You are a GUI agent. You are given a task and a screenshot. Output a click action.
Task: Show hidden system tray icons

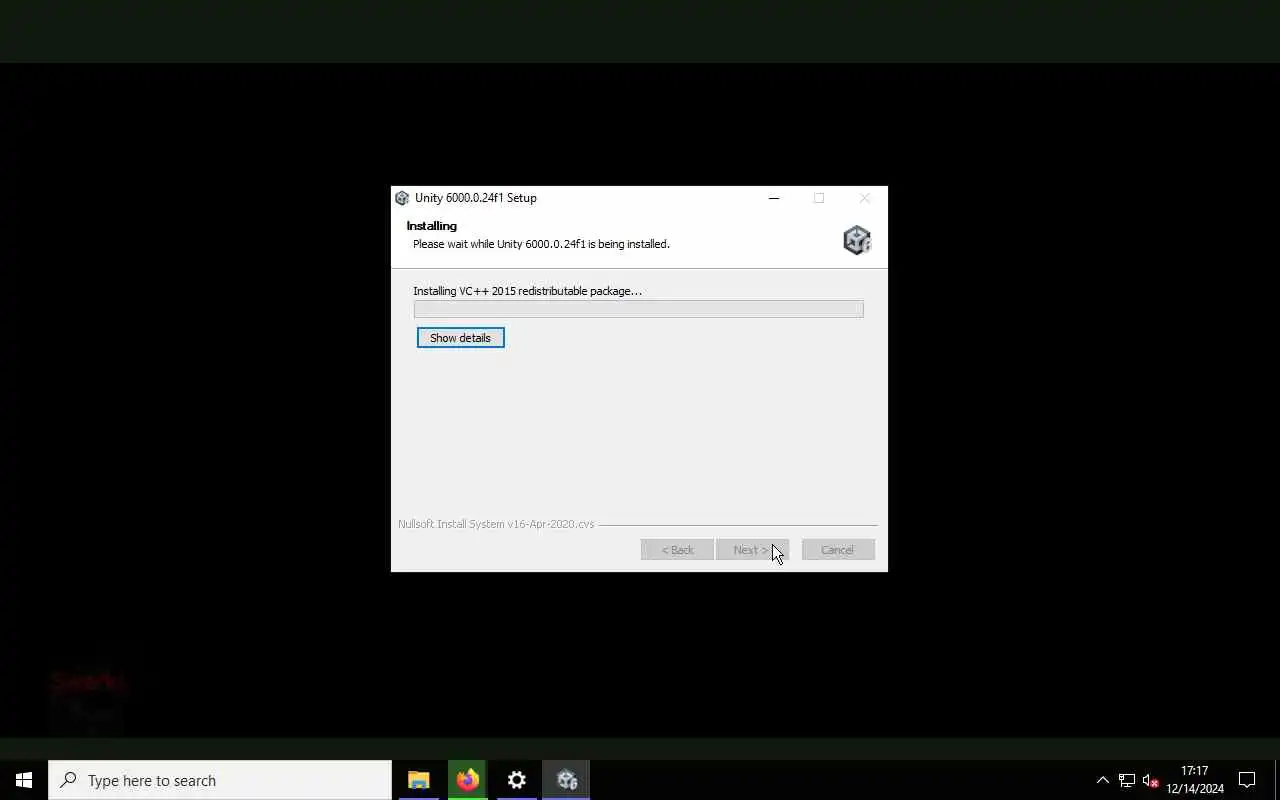[1103, 780]
